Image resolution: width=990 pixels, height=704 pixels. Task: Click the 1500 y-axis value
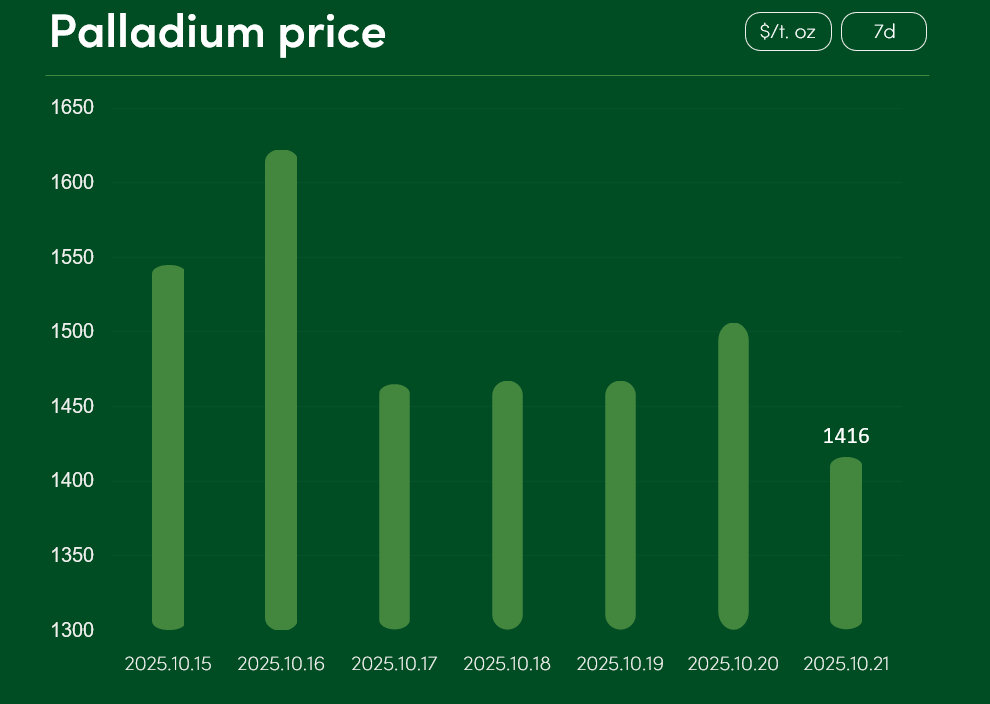pyautogui.click(x=72, y=331)
